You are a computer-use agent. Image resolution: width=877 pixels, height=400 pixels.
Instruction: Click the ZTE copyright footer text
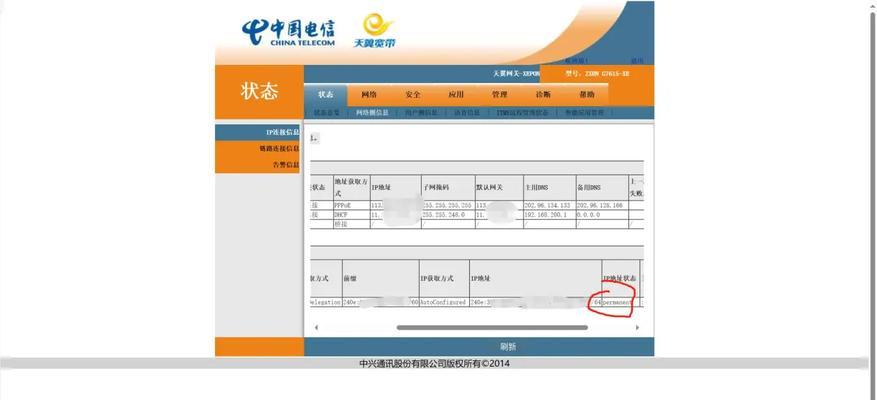435,364
